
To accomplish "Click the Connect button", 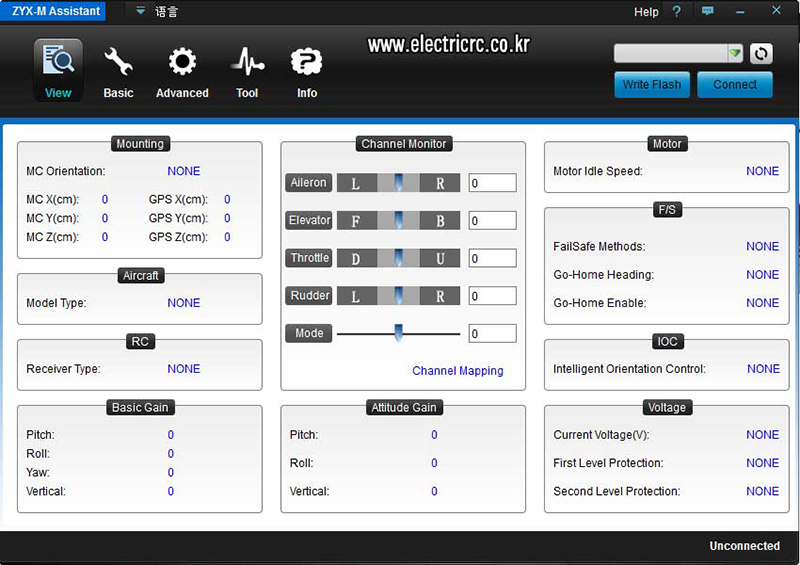I will [735, 84].
